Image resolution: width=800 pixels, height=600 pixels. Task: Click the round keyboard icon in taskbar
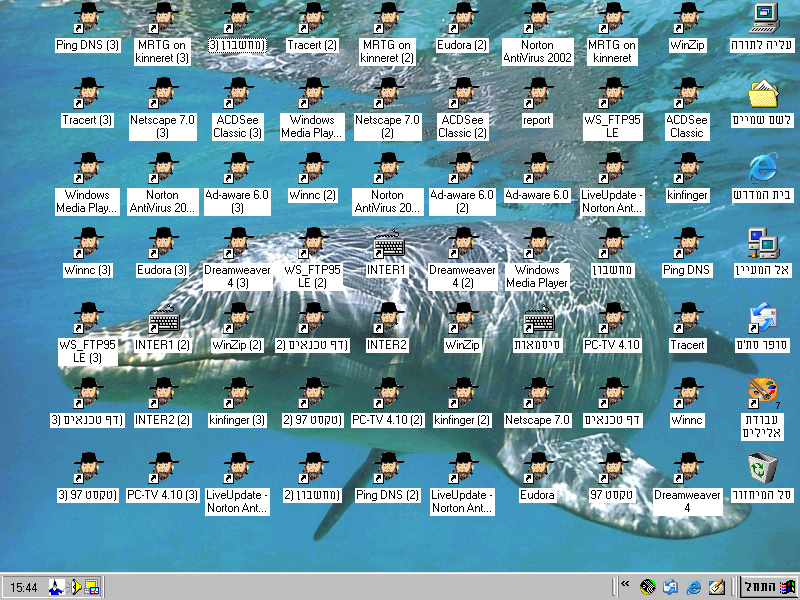pyautogui.click(x=648, y=587)
